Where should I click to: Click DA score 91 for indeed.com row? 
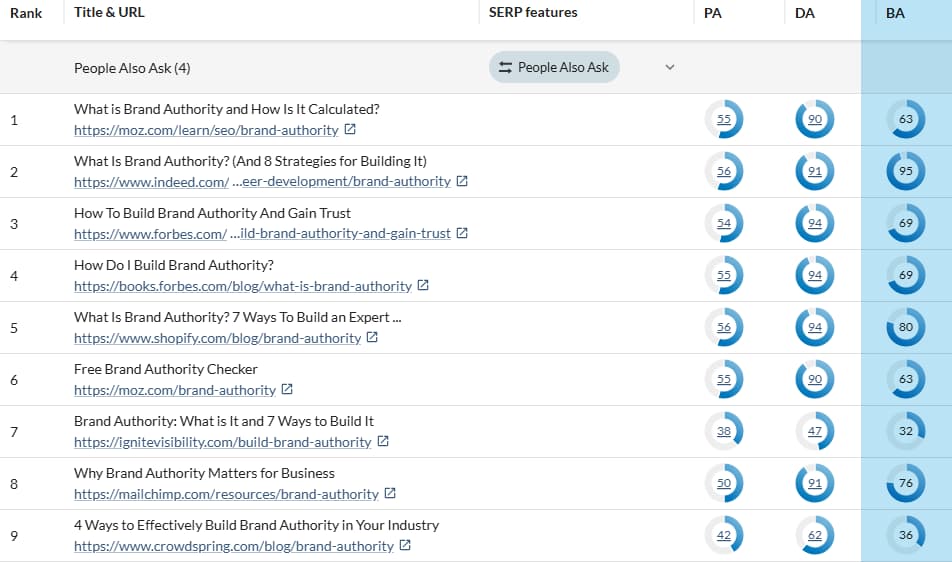click(x=814, y=172)
